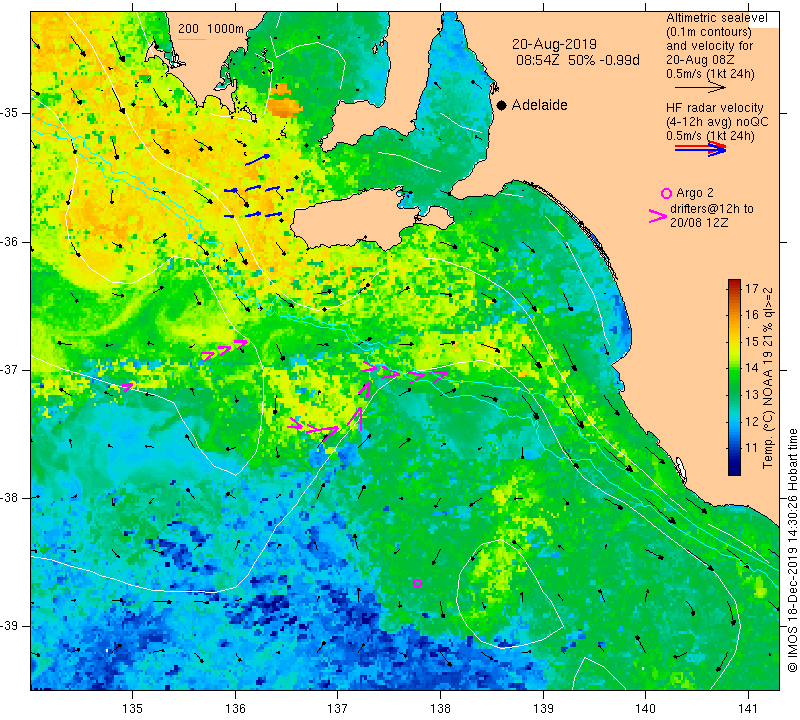This screenshot has height=720, width=800.
Task: Click the Argo 2 legend circle
Action: pos(666,193)
